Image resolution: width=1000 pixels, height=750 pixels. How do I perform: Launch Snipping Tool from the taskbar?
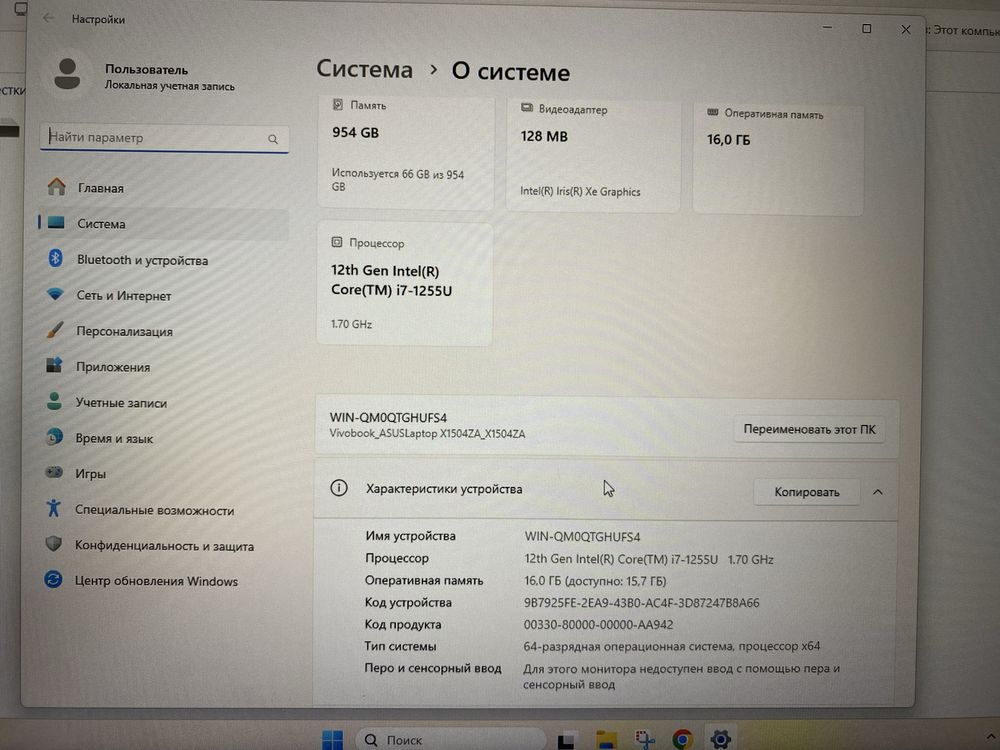click(x=645, y=740)
